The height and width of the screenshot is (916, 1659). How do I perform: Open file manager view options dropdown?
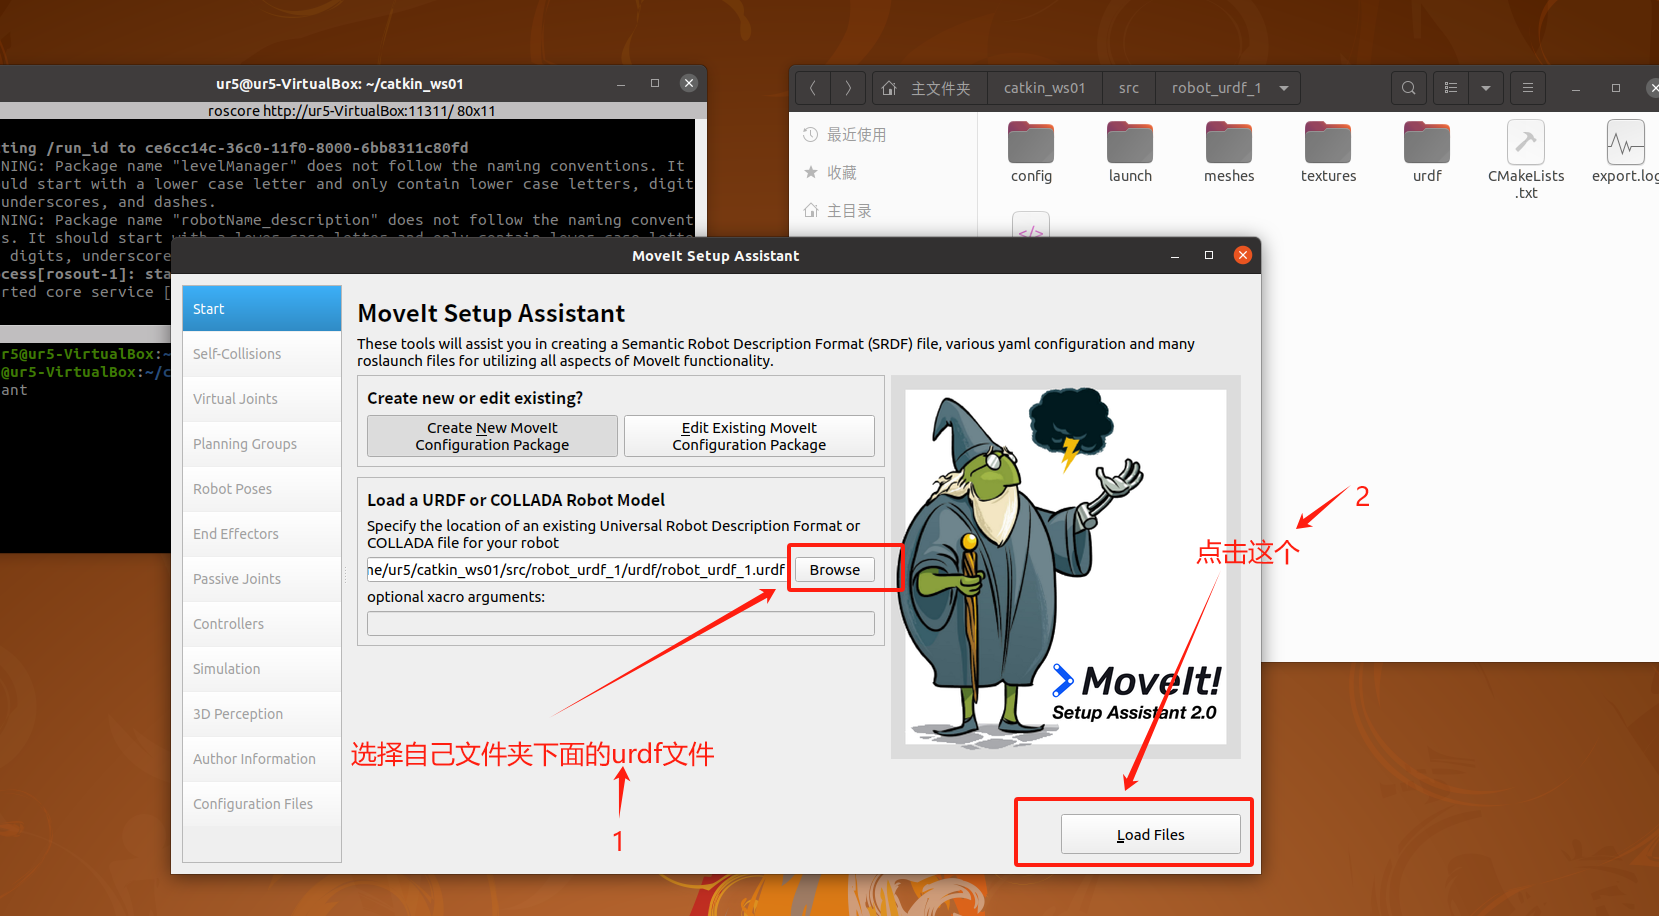click(x=1486, y=88)
